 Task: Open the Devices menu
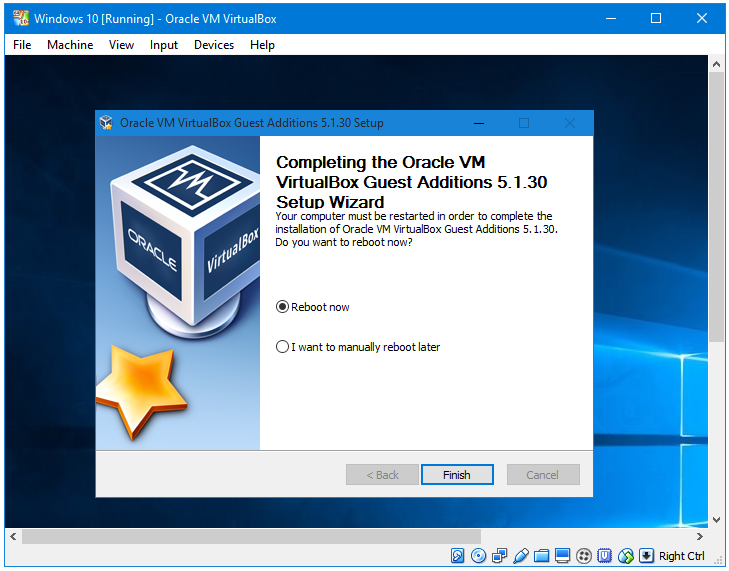(214, 45)
